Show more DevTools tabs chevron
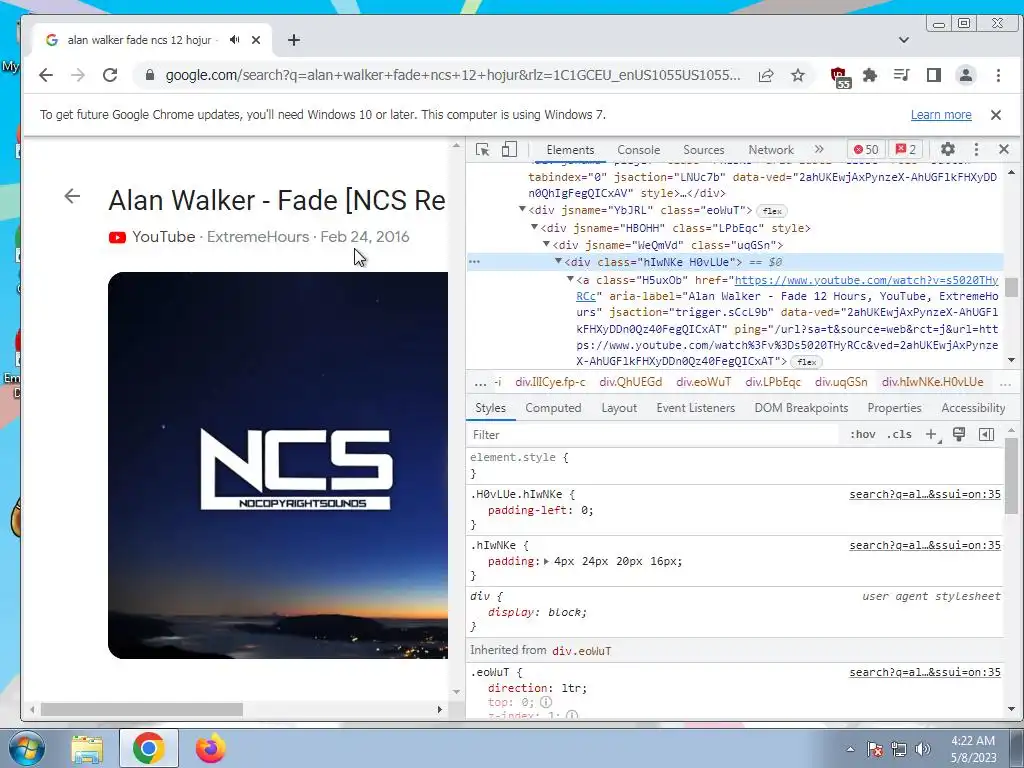 click(x=819, y=149)
